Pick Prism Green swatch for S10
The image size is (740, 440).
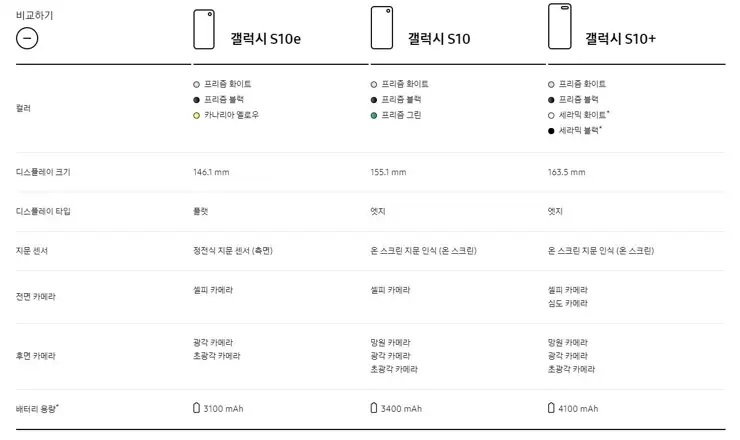pyautogui.click(x=374, y=116)
